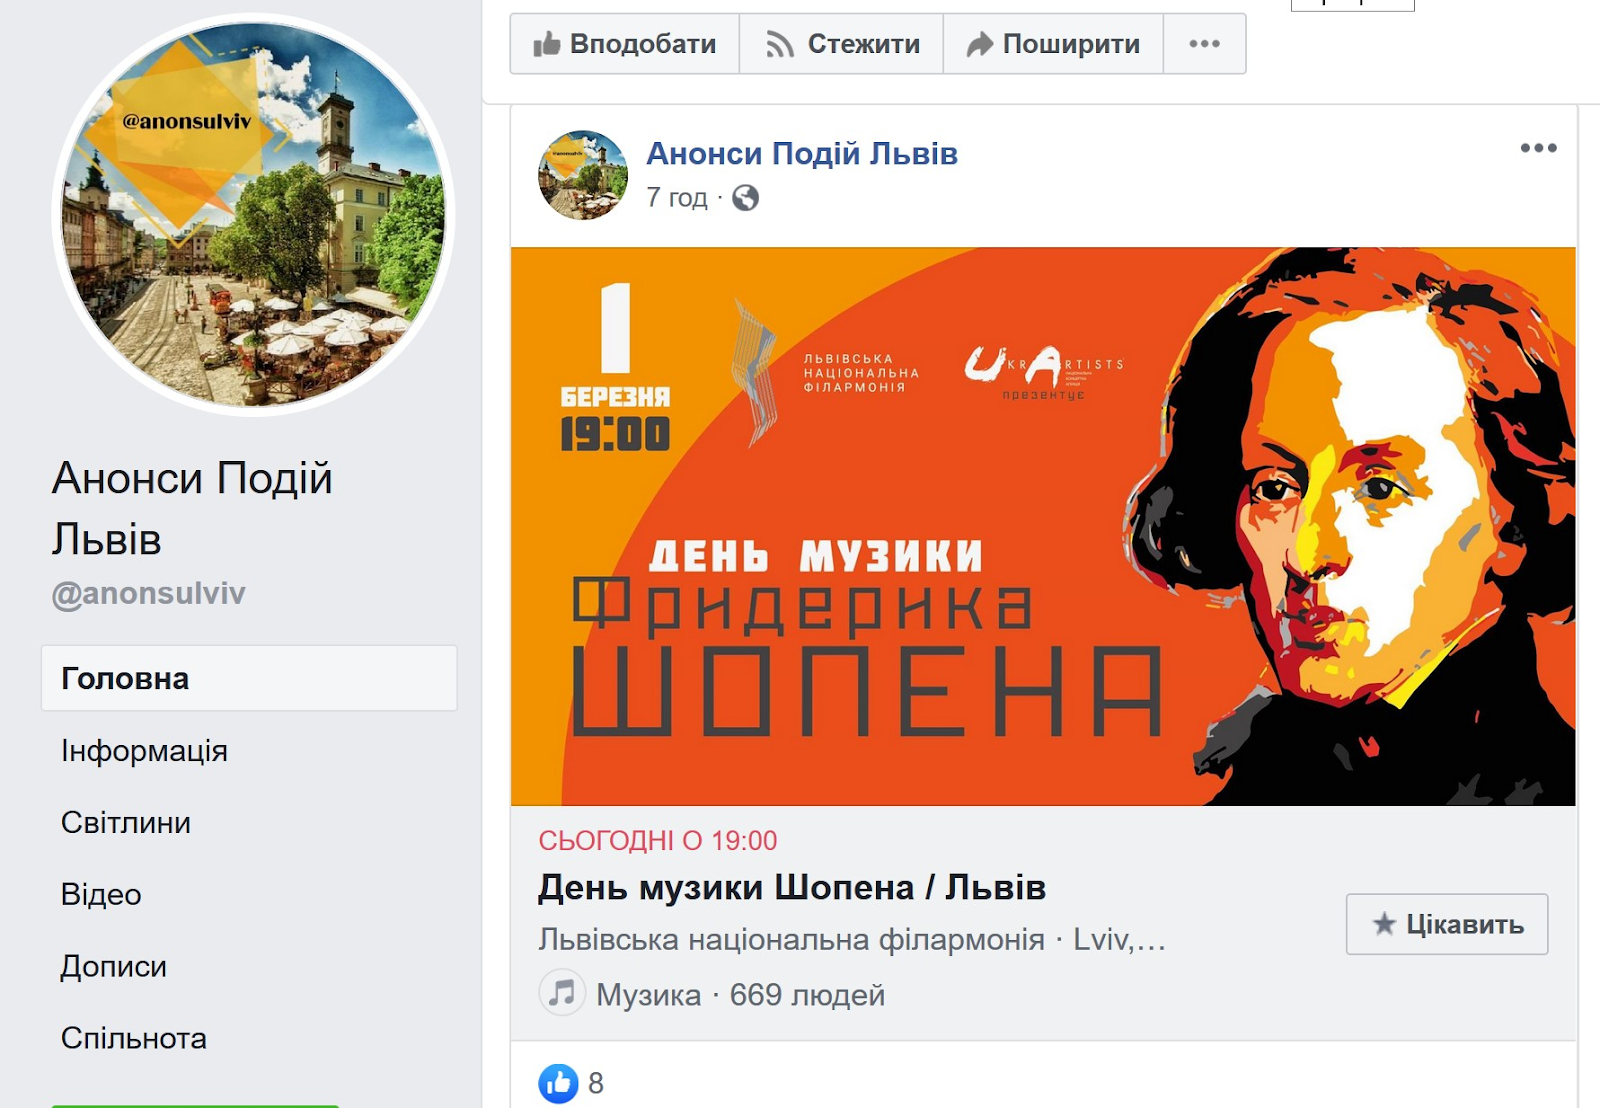Click the share arrow icon on Поширити
1600x1108 pixels.
(980, 44)
